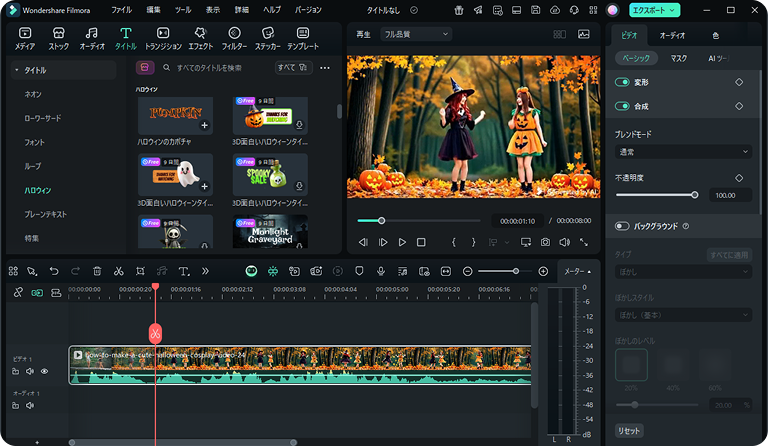Click the microphone voiceover record icon
768x446 pixels.
click(381, 271)
